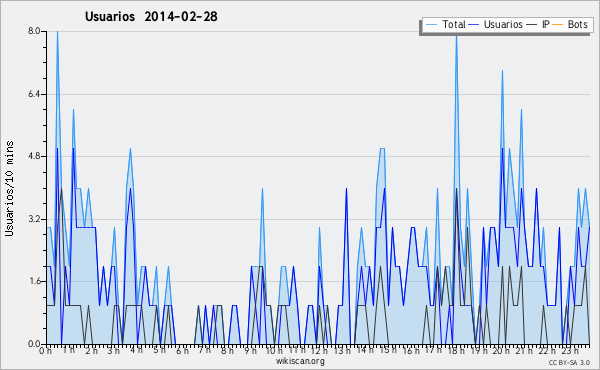Click the 'IP' legend entry
600x370 pixels.
[x=538, y=24]
